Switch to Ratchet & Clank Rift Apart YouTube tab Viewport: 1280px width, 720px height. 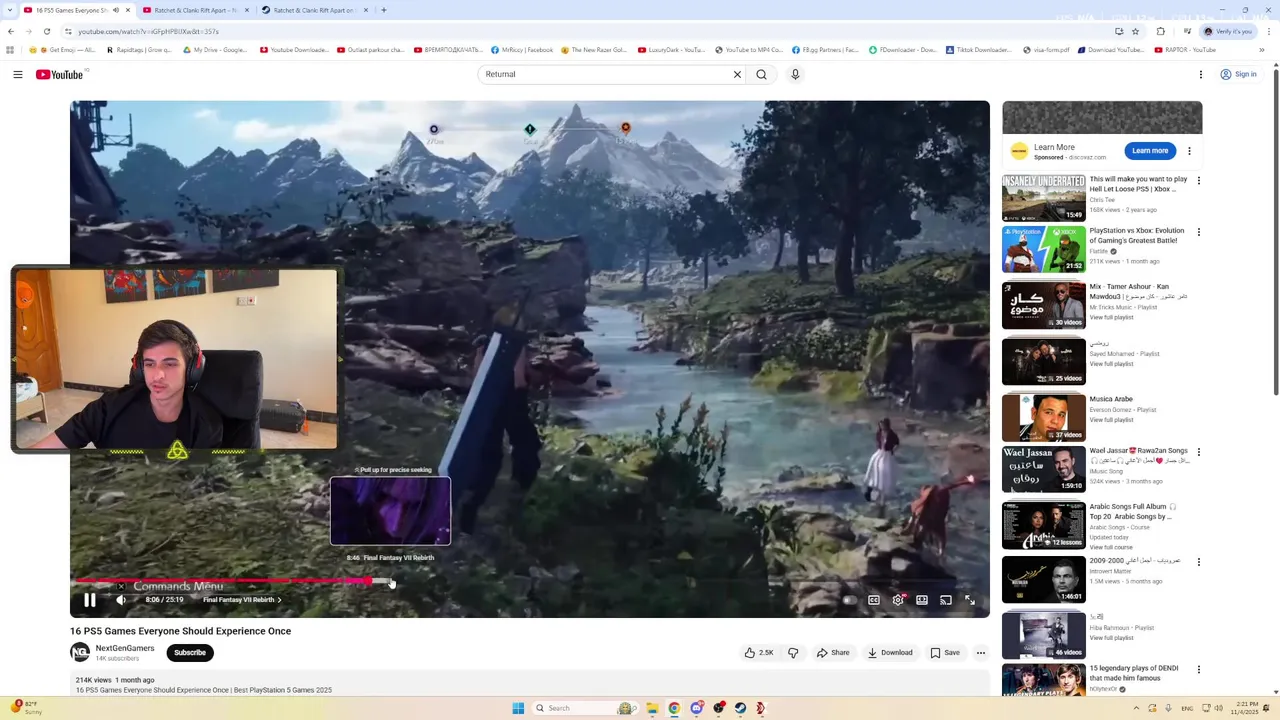195,10
